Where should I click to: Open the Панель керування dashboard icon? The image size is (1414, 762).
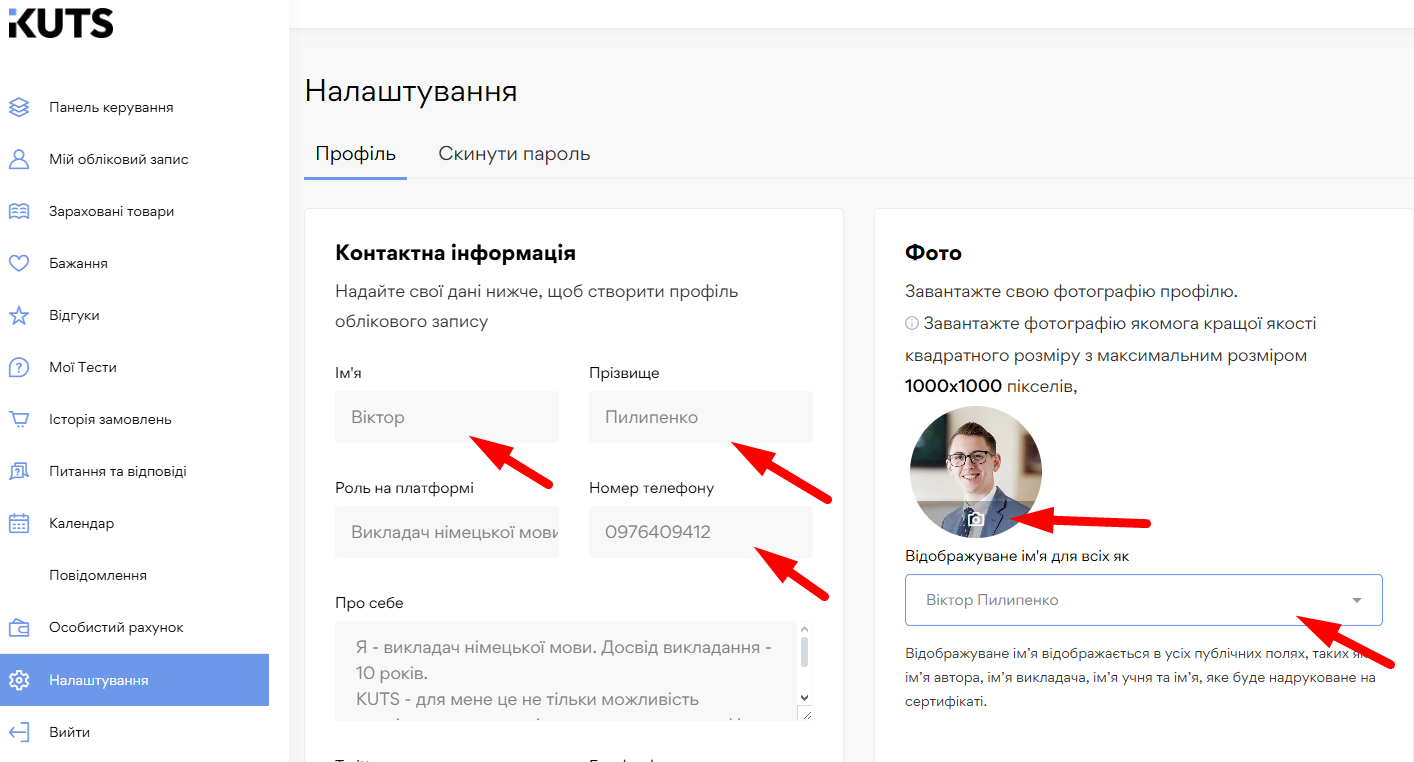20,106
